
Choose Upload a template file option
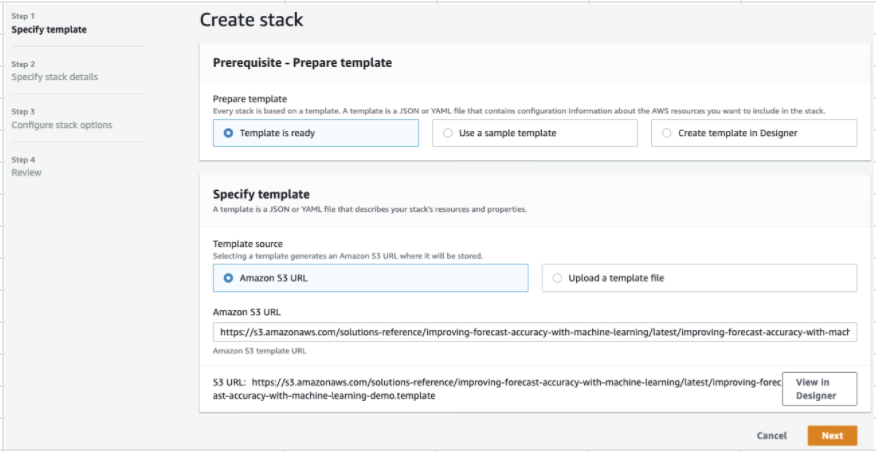point(699,278)
